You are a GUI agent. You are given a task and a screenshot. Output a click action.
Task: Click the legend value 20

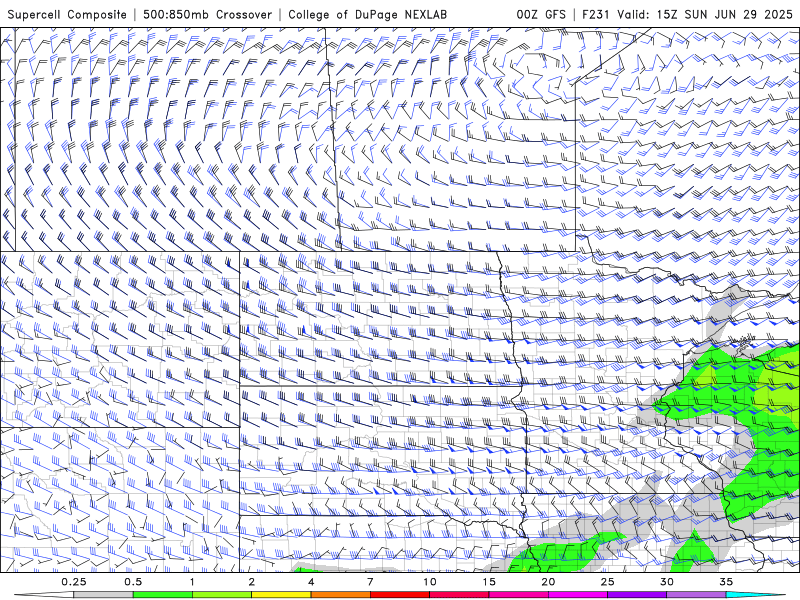(x=548, y=582)
